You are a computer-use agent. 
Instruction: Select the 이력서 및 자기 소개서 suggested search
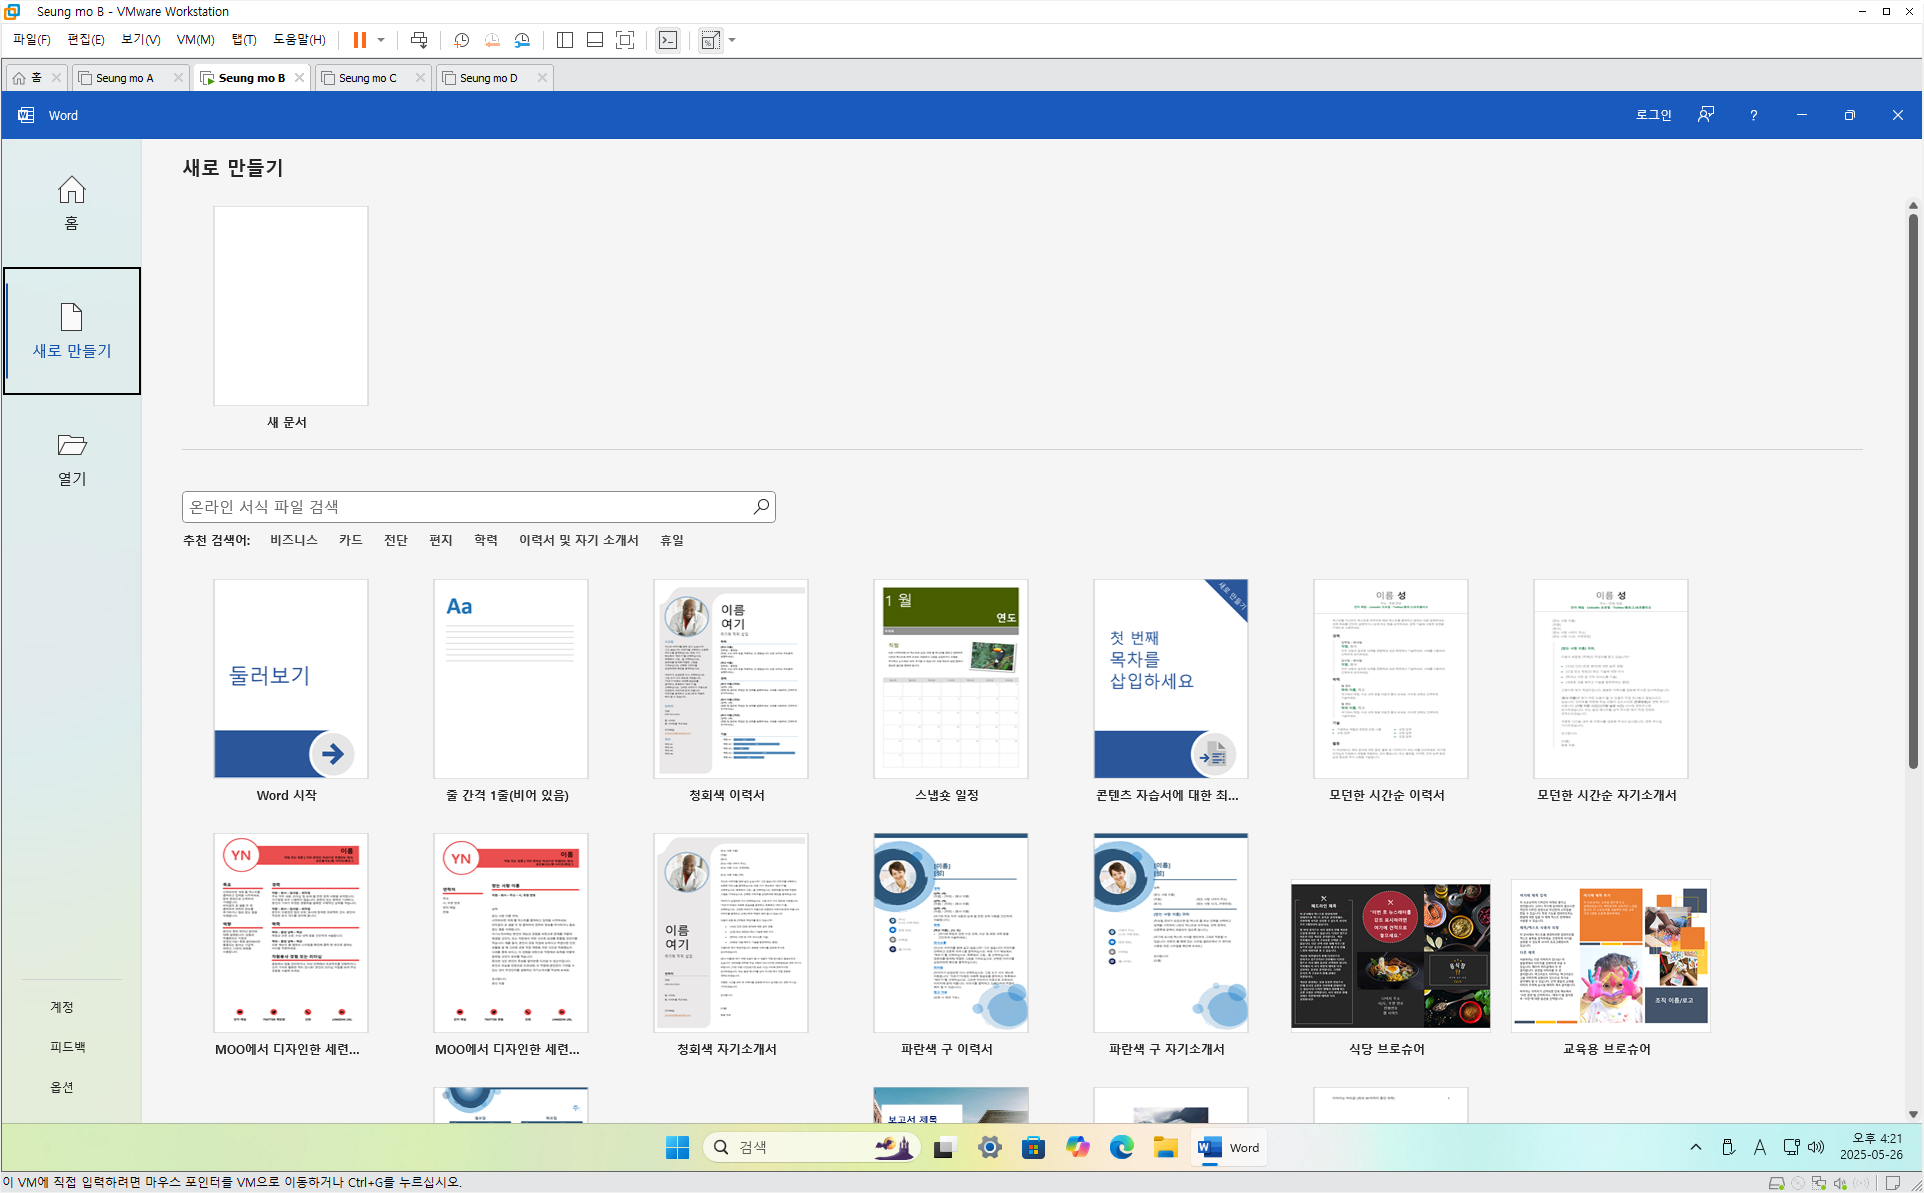pos(578,540)
